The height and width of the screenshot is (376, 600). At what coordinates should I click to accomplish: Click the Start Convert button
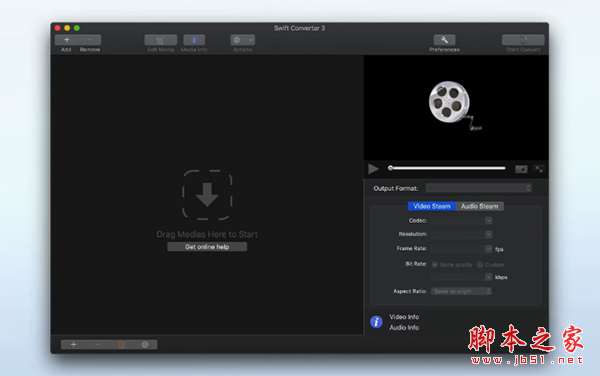coord(523,40)
